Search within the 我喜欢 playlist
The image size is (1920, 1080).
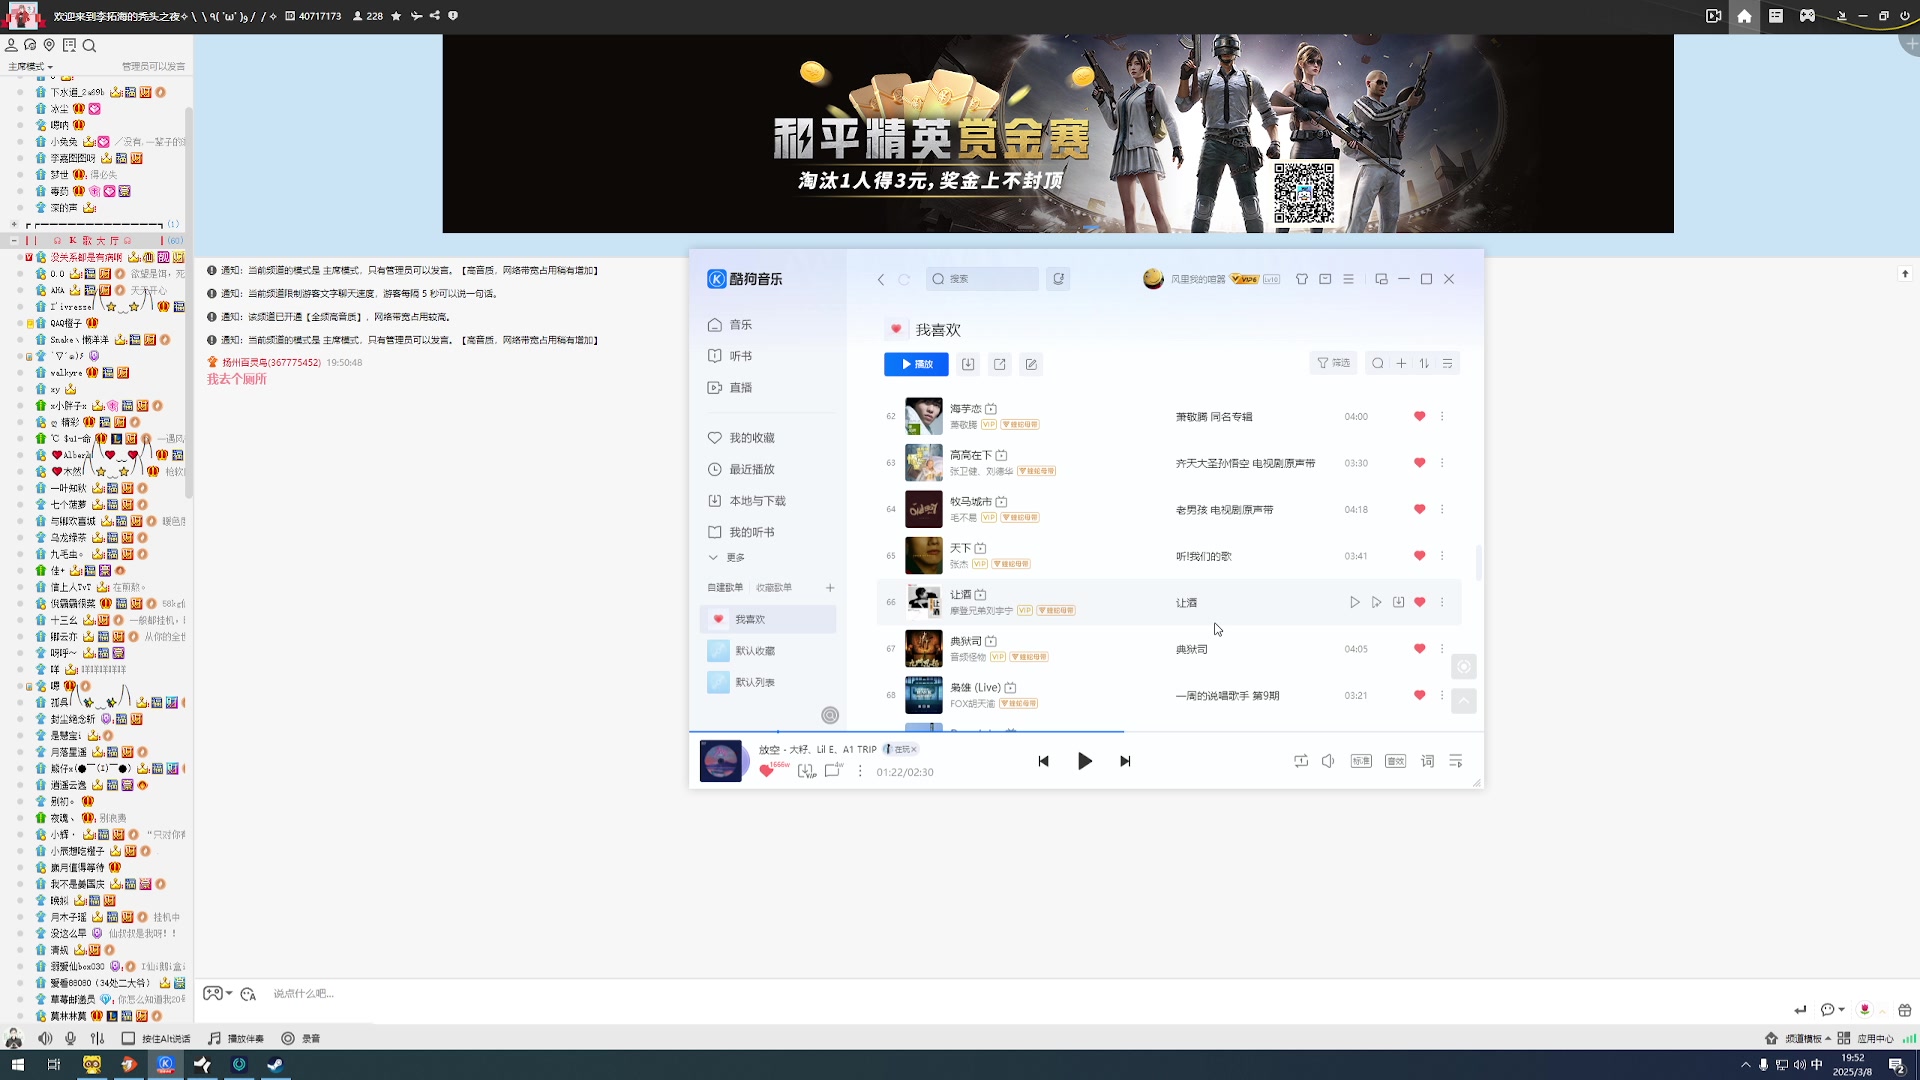1378,363
